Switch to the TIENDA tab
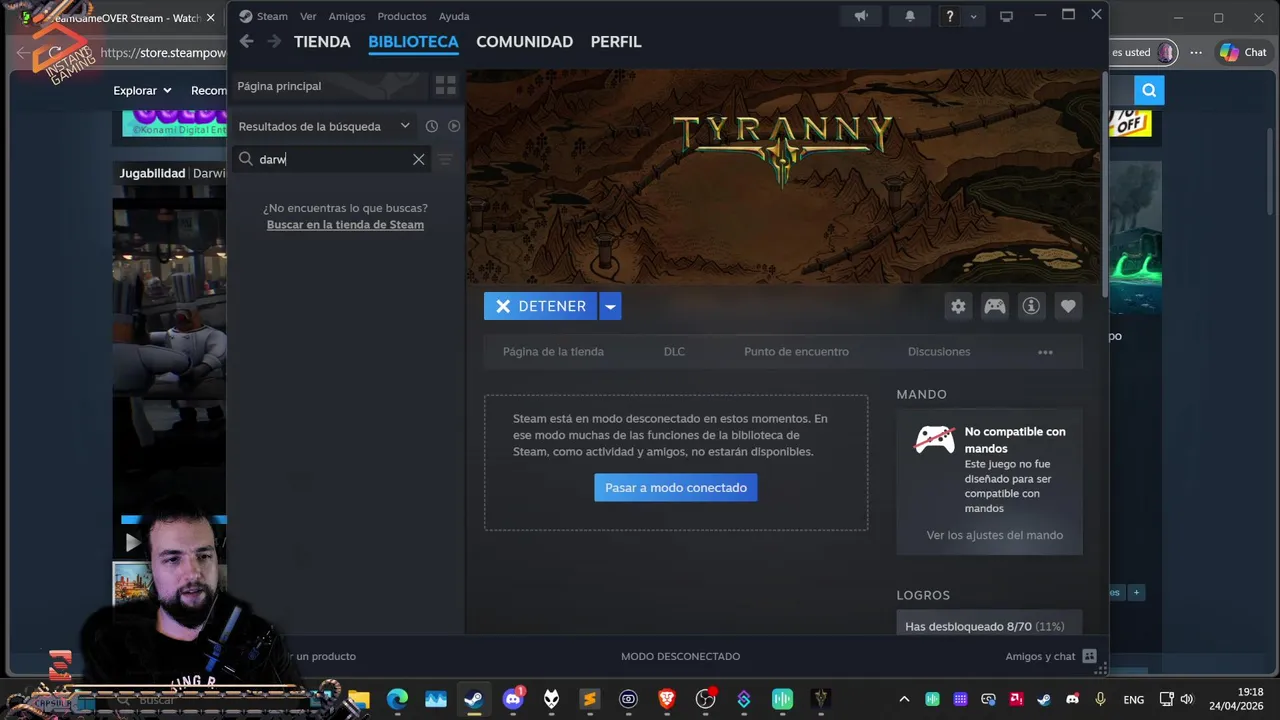Screen dimensions: 1280x720 click(322, 41)
